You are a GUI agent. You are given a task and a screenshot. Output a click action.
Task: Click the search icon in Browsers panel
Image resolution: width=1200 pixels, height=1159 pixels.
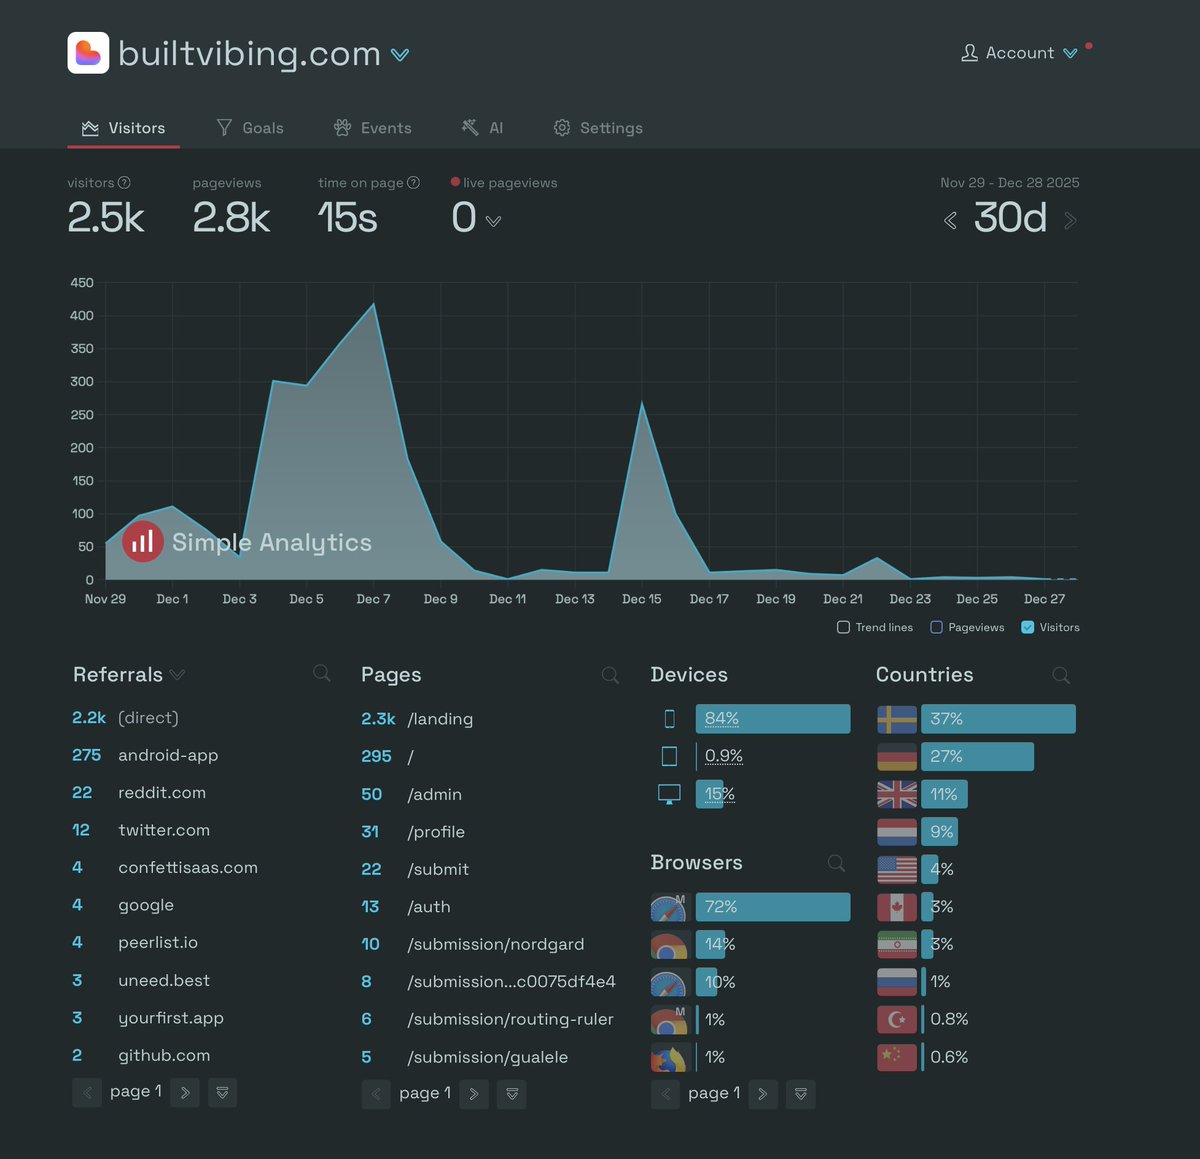point(836,862)
